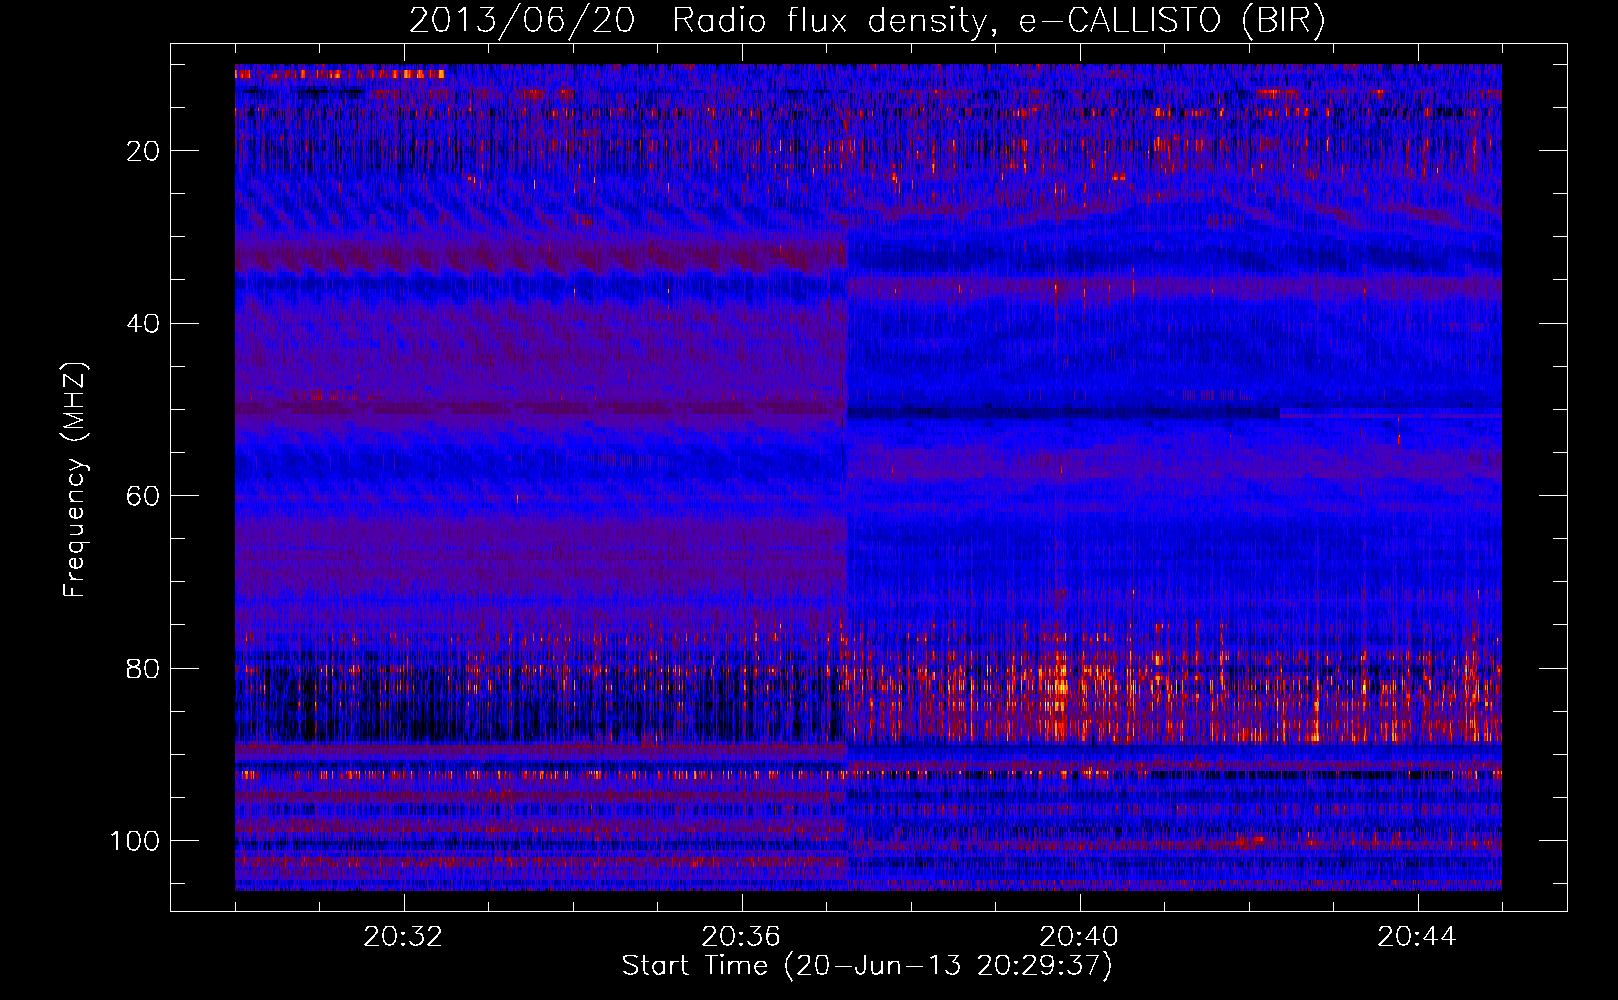1618x1000 pixels.
Task: Click the 20:32 time tick label
Action: click(403, 937)
